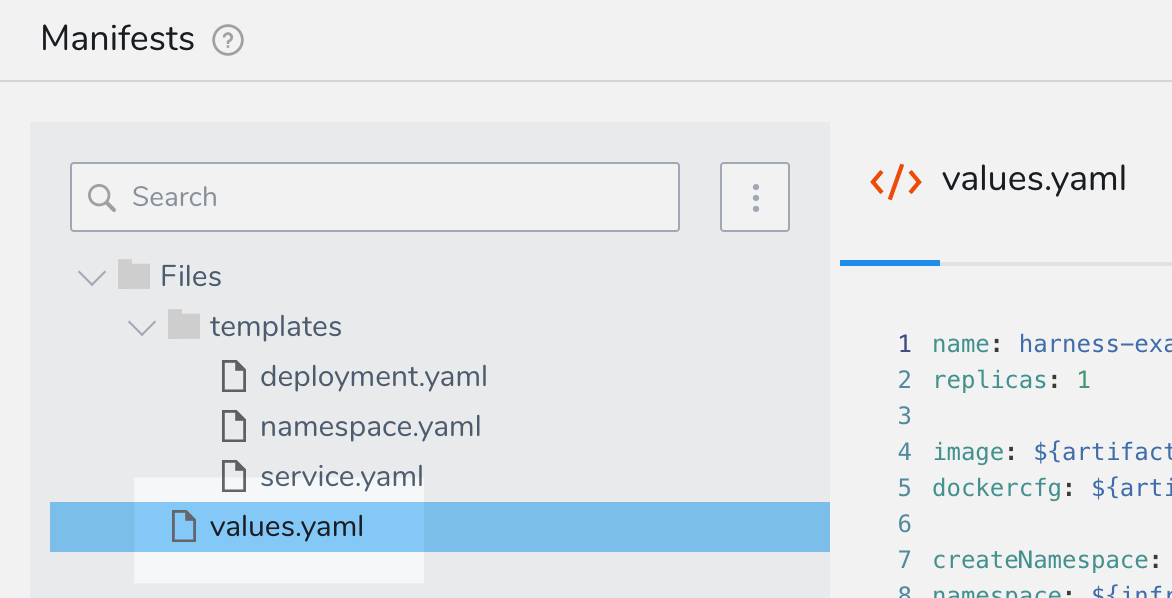Select namespace.yaml in the file tree
Image resolution: width=1172 pixels, height=598 pixels.
tap(370, 426)
